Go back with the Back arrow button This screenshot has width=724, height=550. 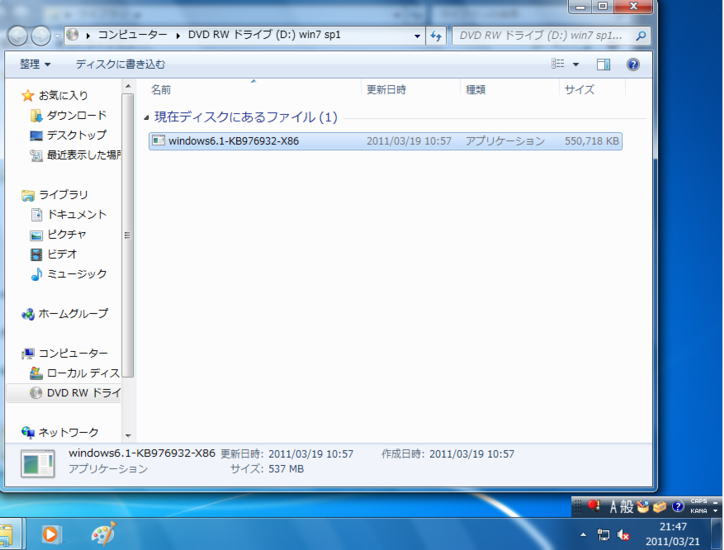[x=18, y=36]
